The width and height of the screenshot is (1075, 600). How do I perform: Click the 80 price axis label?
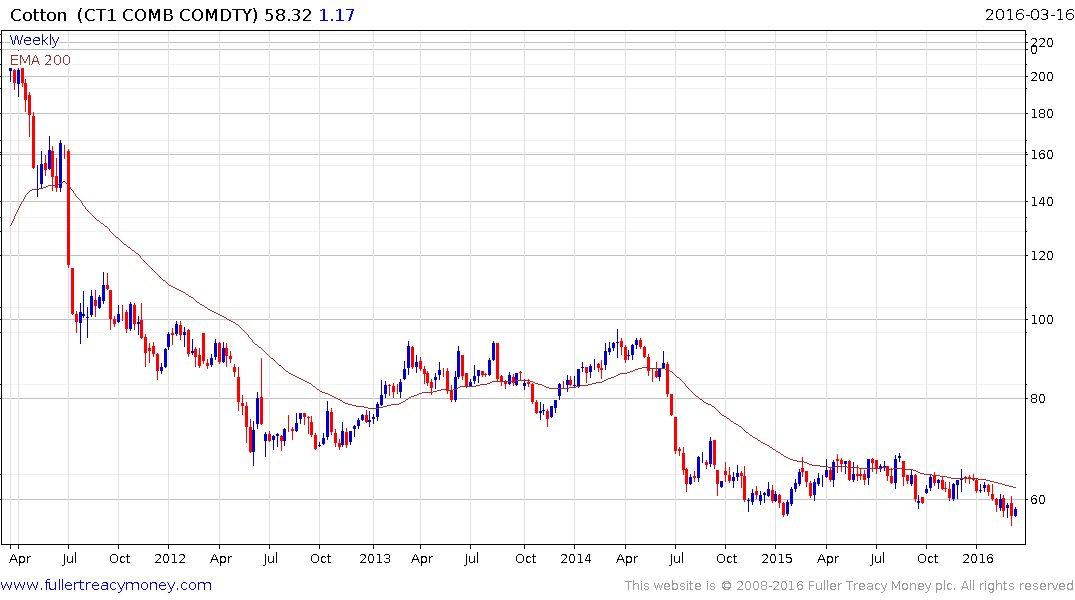click(1038, 399)
